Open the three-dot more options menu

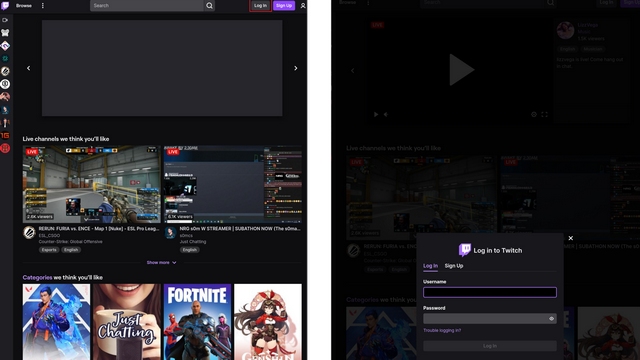pos(43,6)
